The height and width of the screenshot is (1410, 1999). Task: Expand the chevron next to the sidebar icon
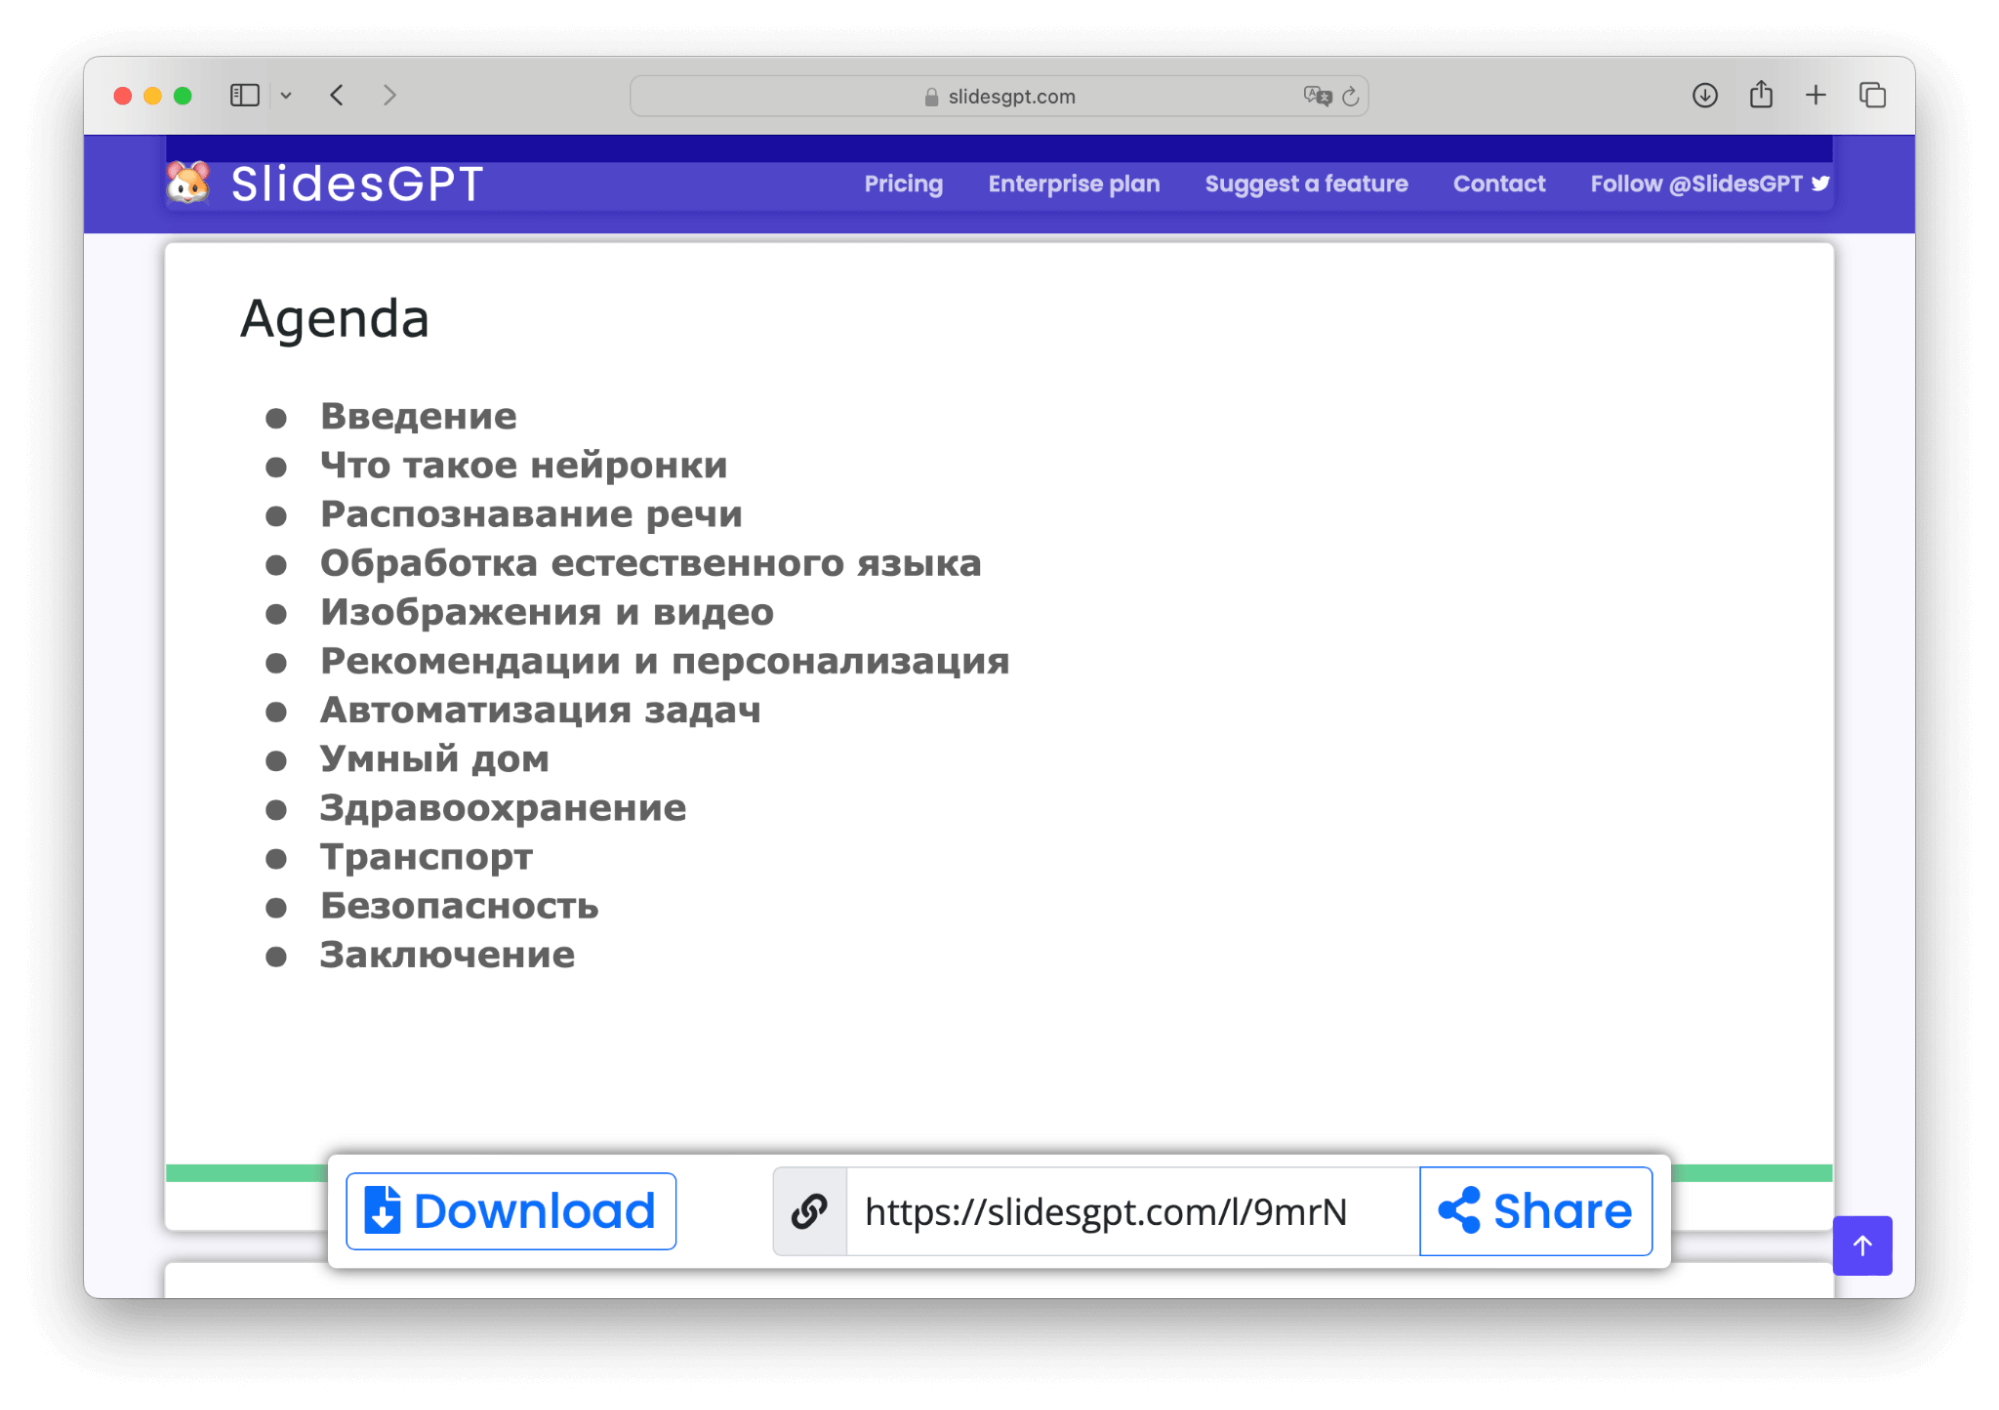coord(287,95)
